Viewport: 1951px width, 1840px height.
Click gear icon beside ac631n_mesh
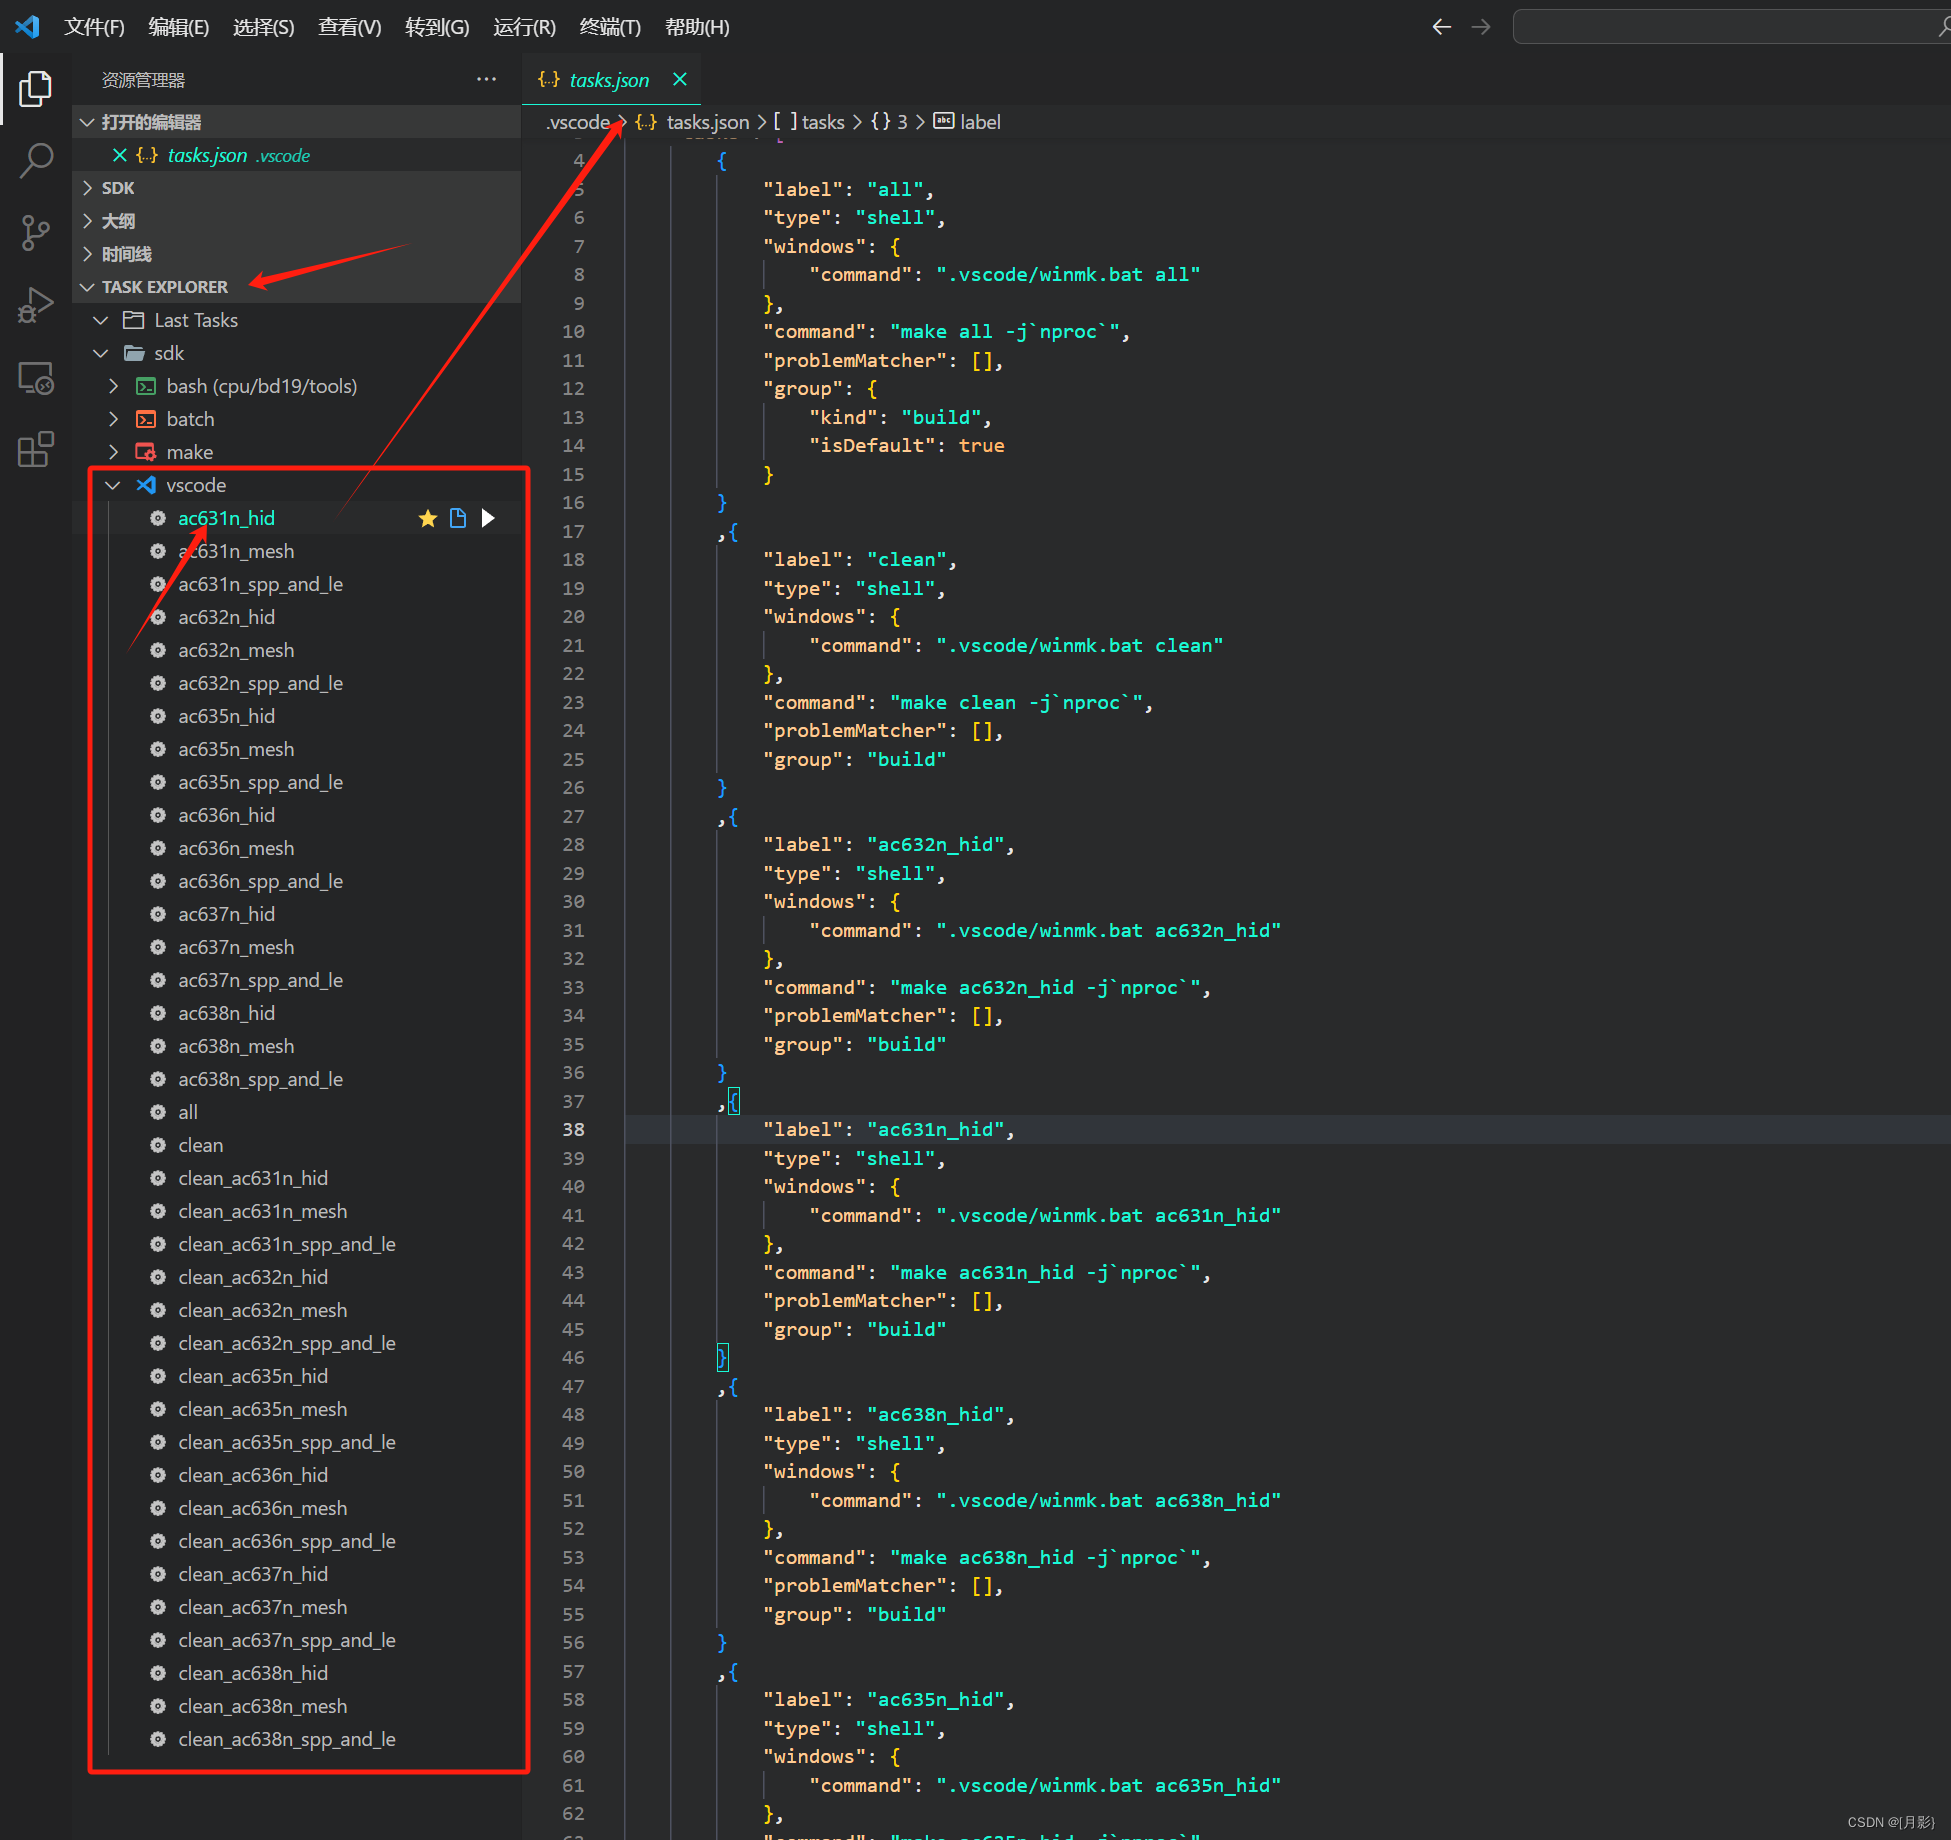158,551
